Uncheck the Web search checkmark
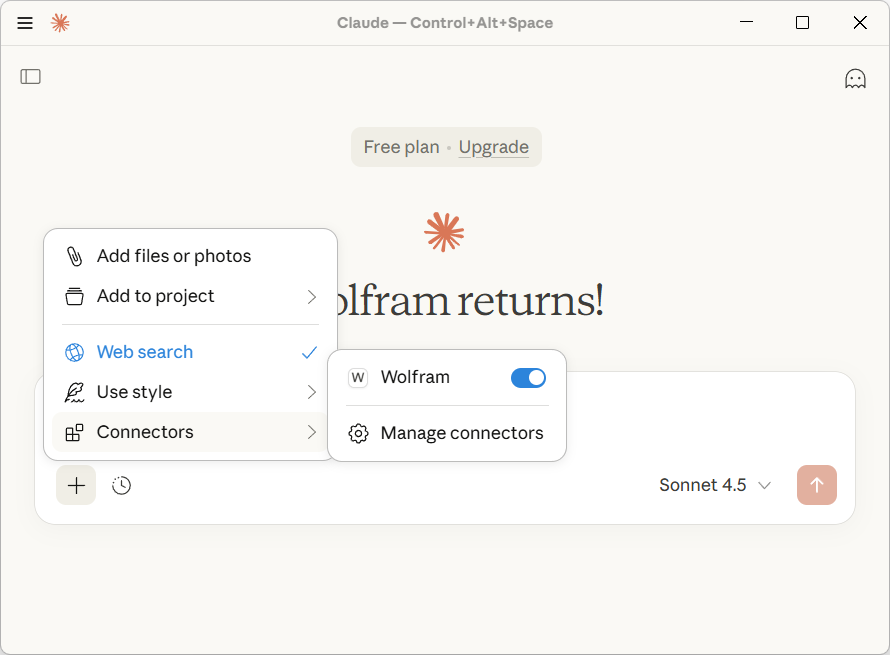 [x=309, y=353]
